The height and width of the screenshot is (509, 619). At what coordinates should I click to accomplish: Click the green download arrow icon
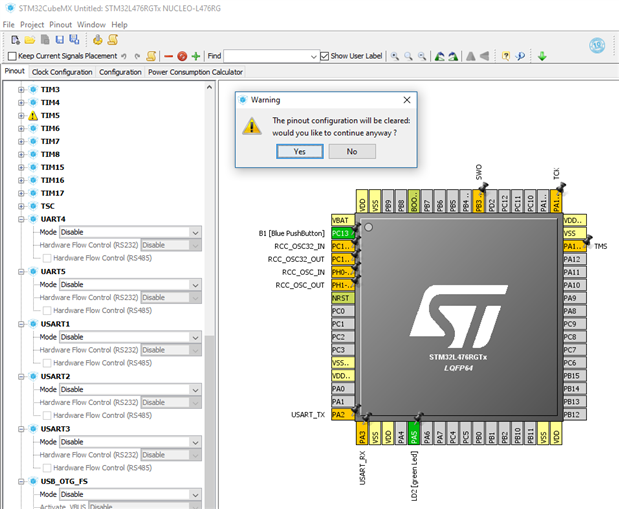tap(542, 56)
